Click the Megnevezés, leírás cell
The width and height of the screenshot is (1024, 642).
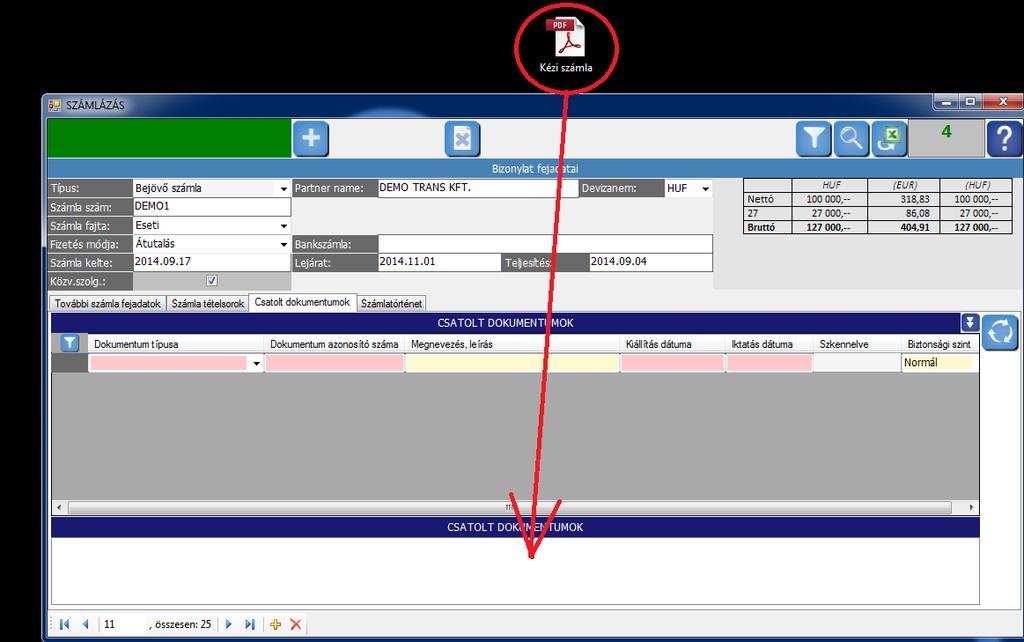click(512, 363)
